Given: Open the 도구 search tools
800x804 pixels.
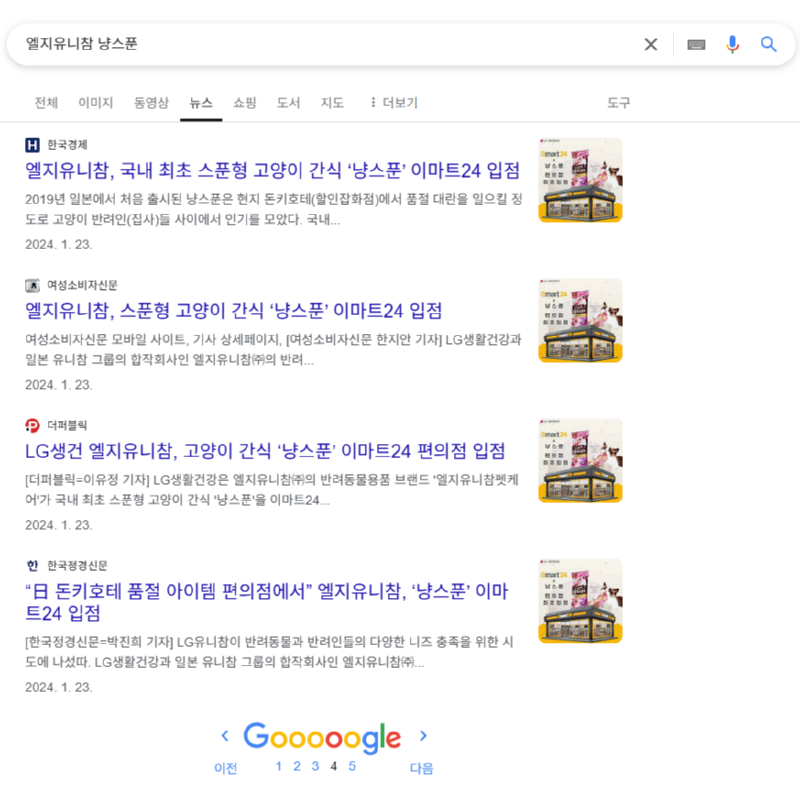Looking at the screenshot, I should pos(618,103).
